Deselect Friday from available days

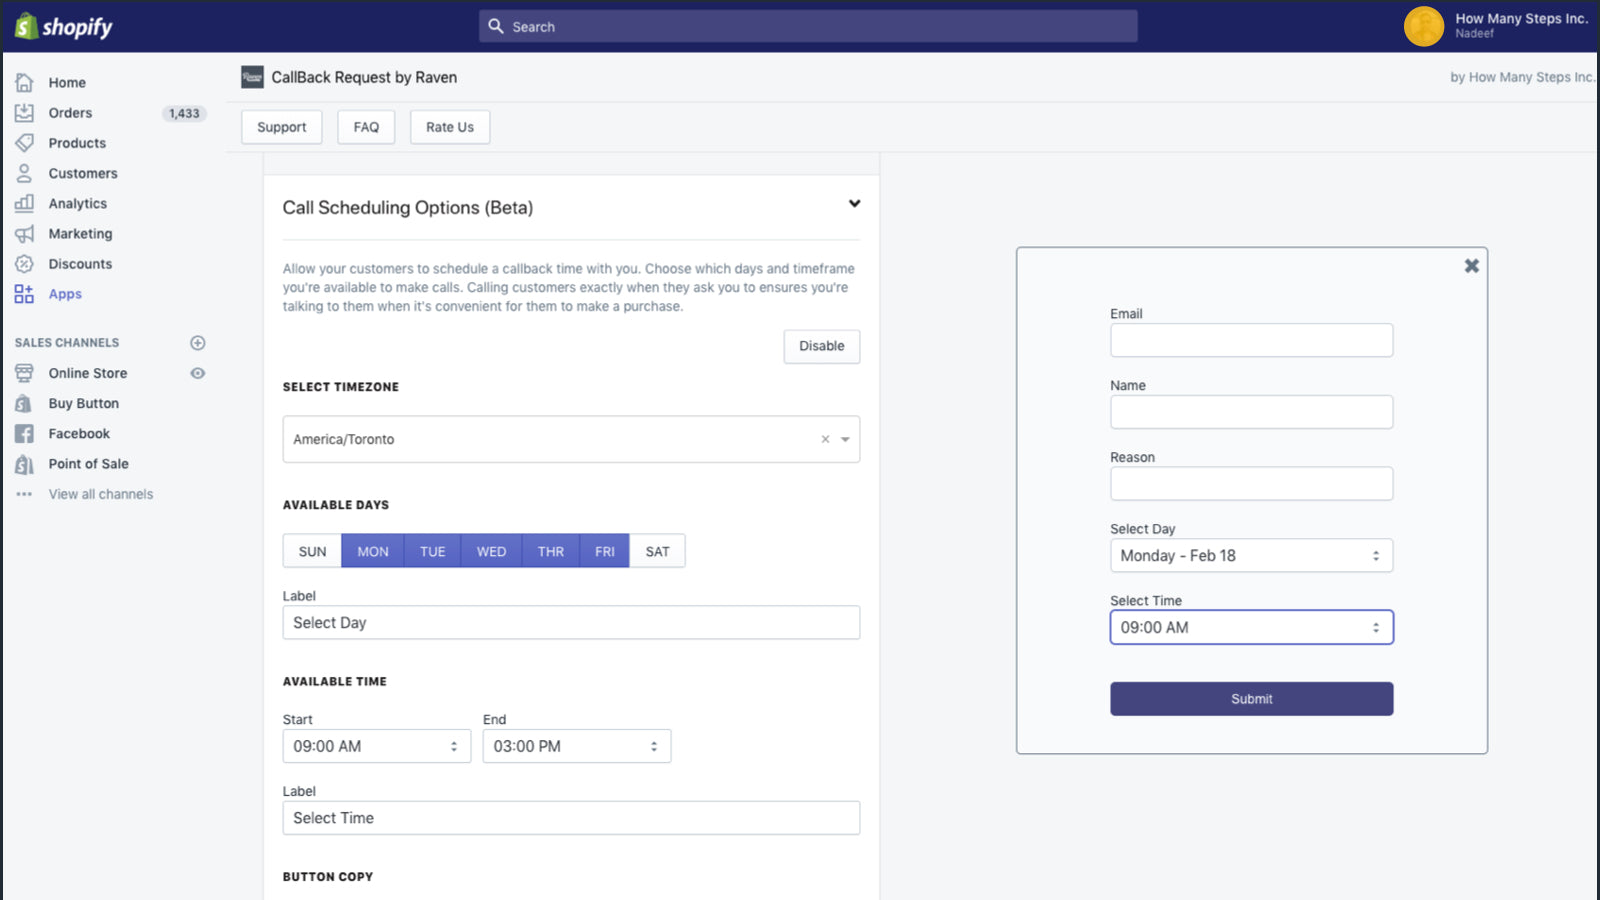click(x=604, y=550)
